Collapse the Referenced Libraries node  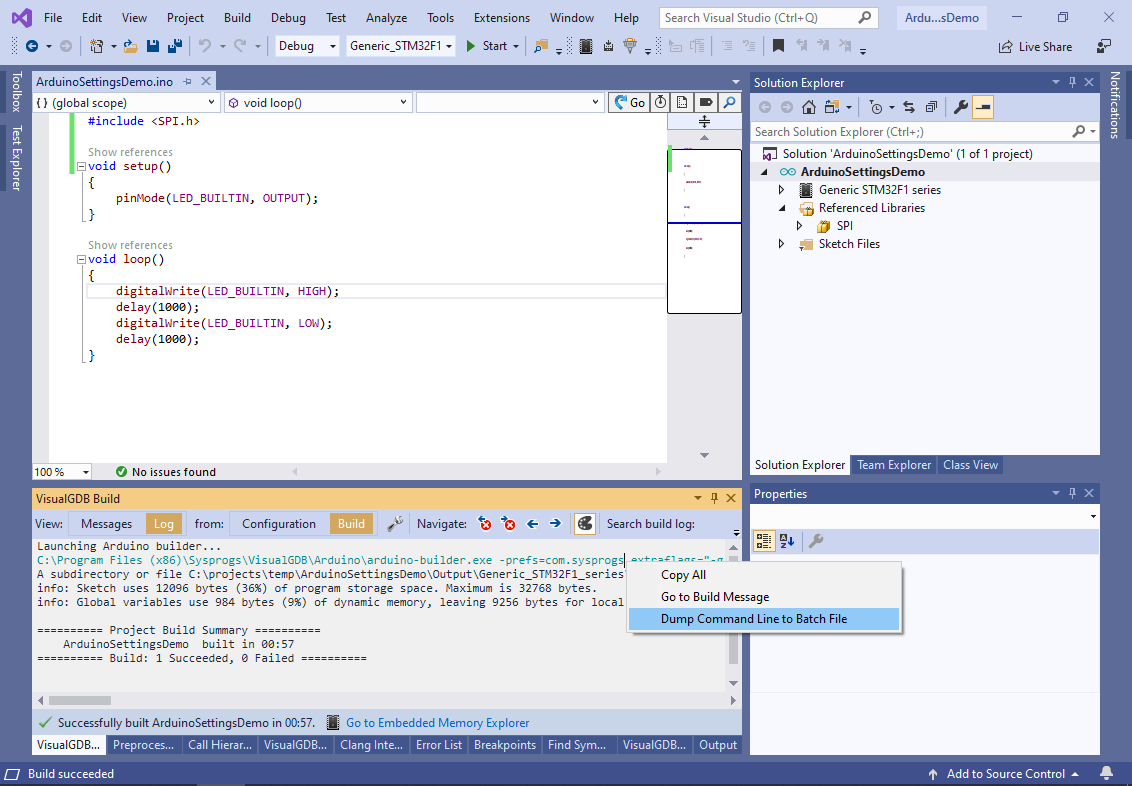(x=781, y=208)
